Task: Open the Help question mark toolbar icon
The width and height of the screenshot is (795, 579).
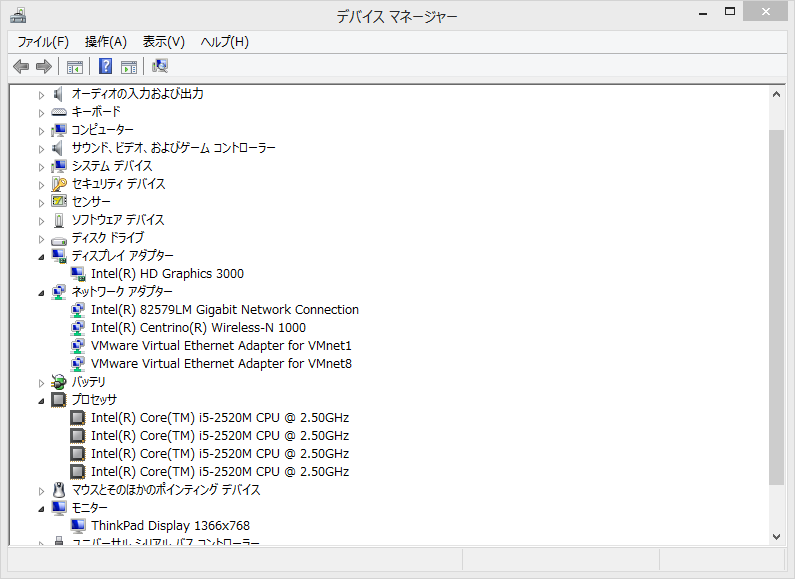Action: [105, 66]
